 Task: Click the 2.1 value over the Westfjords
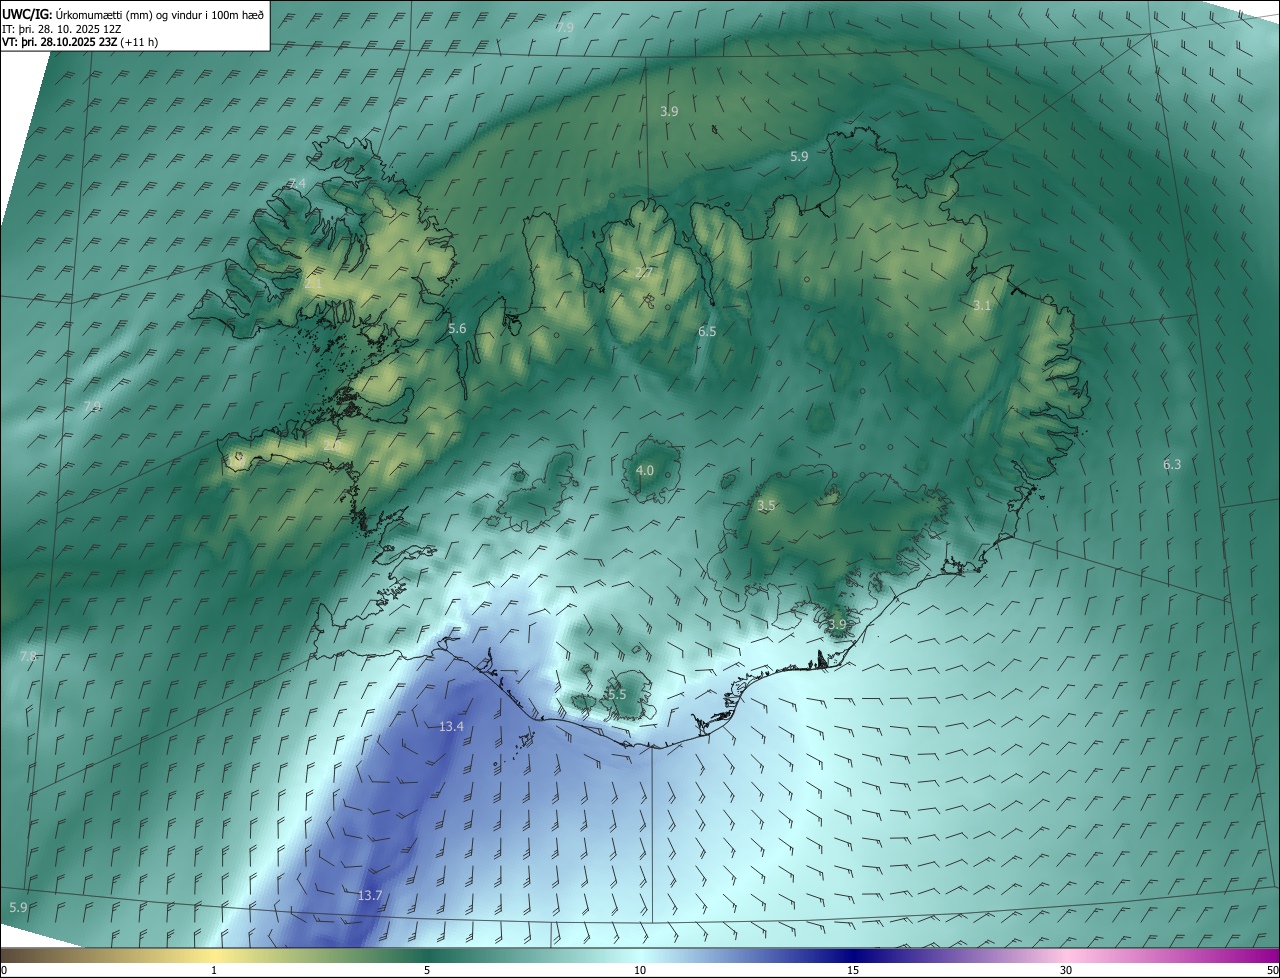point(314,283)
